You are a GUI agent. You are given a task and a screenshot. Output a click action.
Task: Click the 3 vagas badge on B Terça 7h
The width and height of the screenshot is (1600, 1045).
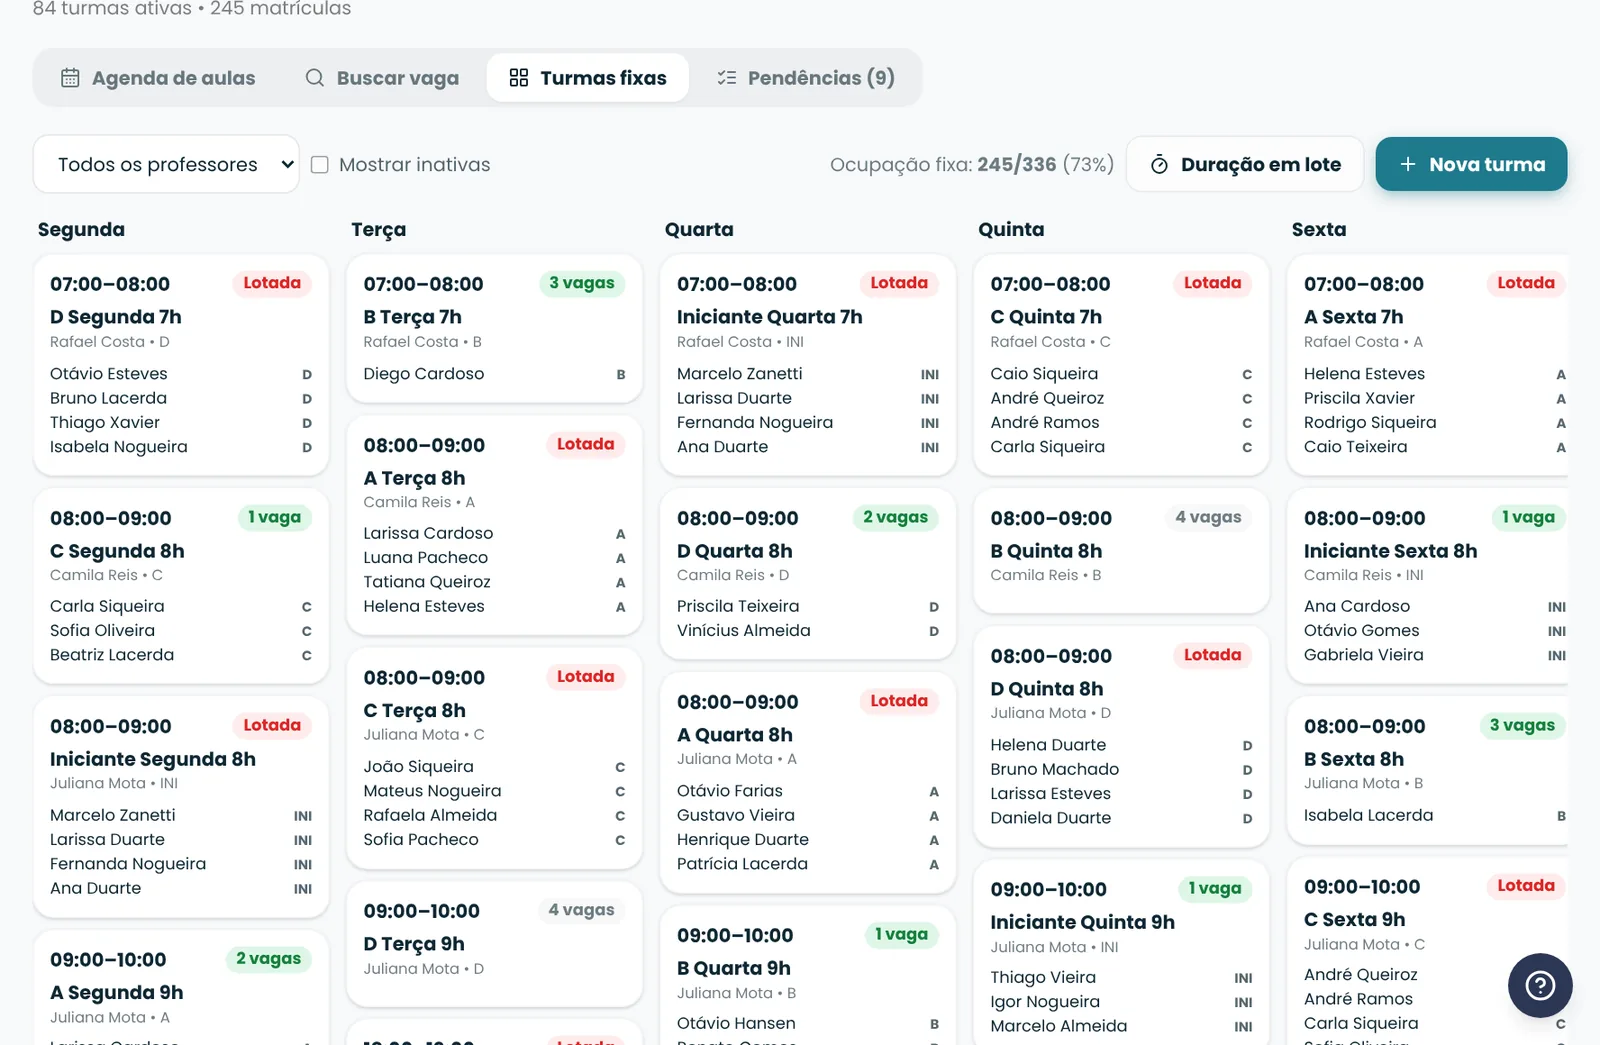point(582,283)
